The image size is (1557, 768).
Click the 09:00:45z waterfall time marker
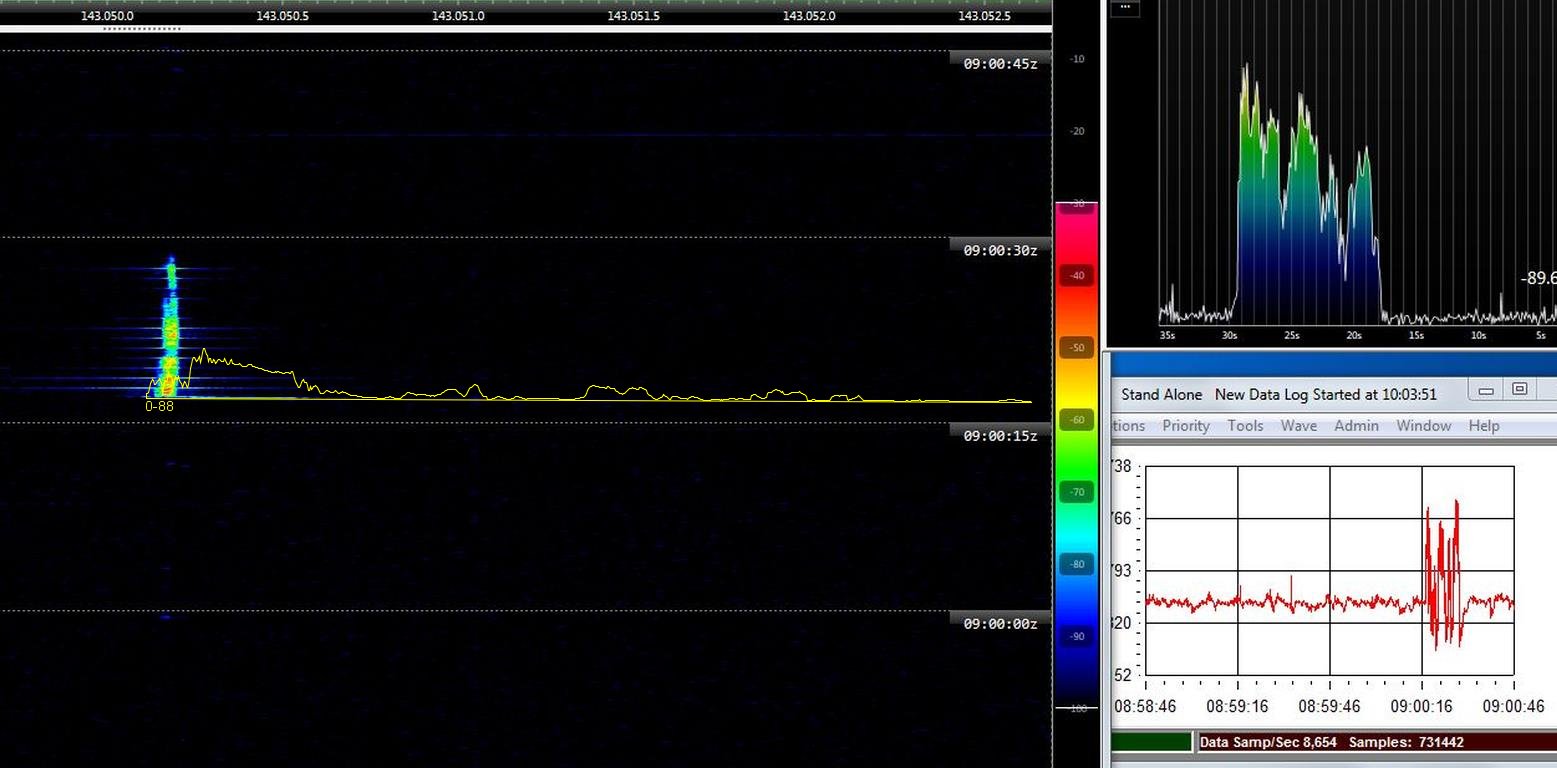pos(1000,64)
